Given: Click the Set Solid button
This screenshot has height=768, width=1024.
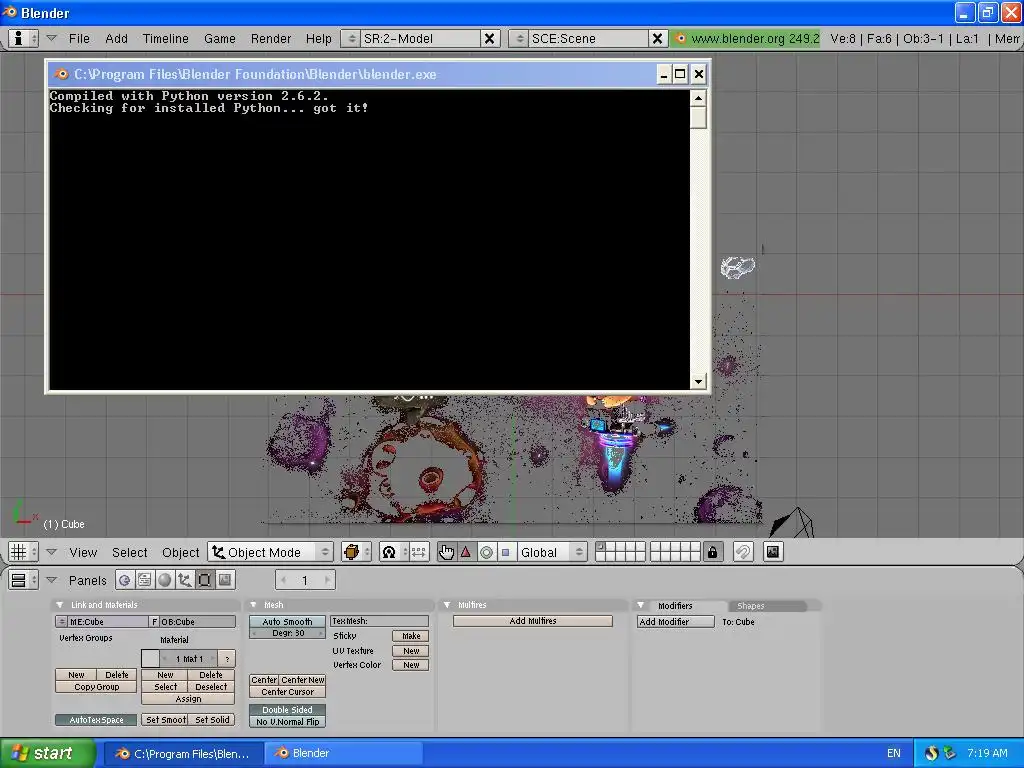Looking at the screenshot, I should coord(212,720).
